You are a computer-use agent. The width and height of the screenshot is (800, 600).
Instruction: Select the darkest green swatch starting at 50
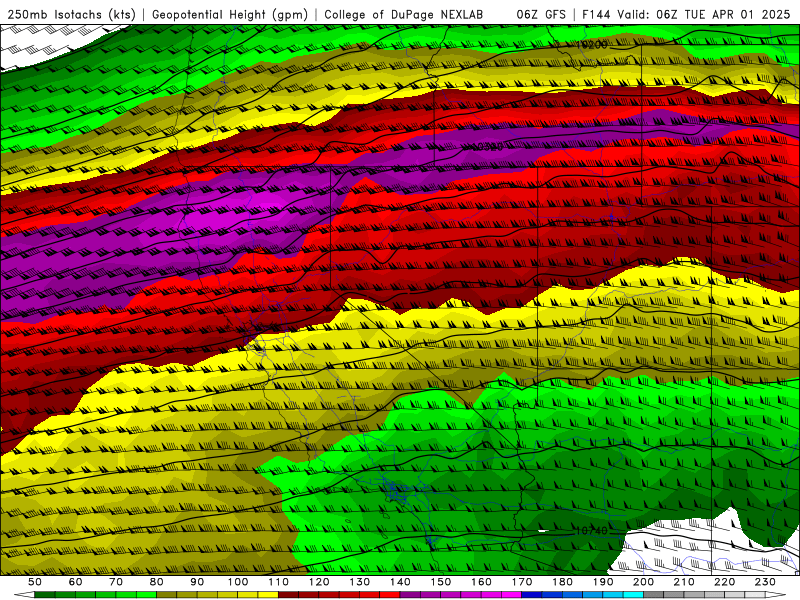click(x=45, y=595)
